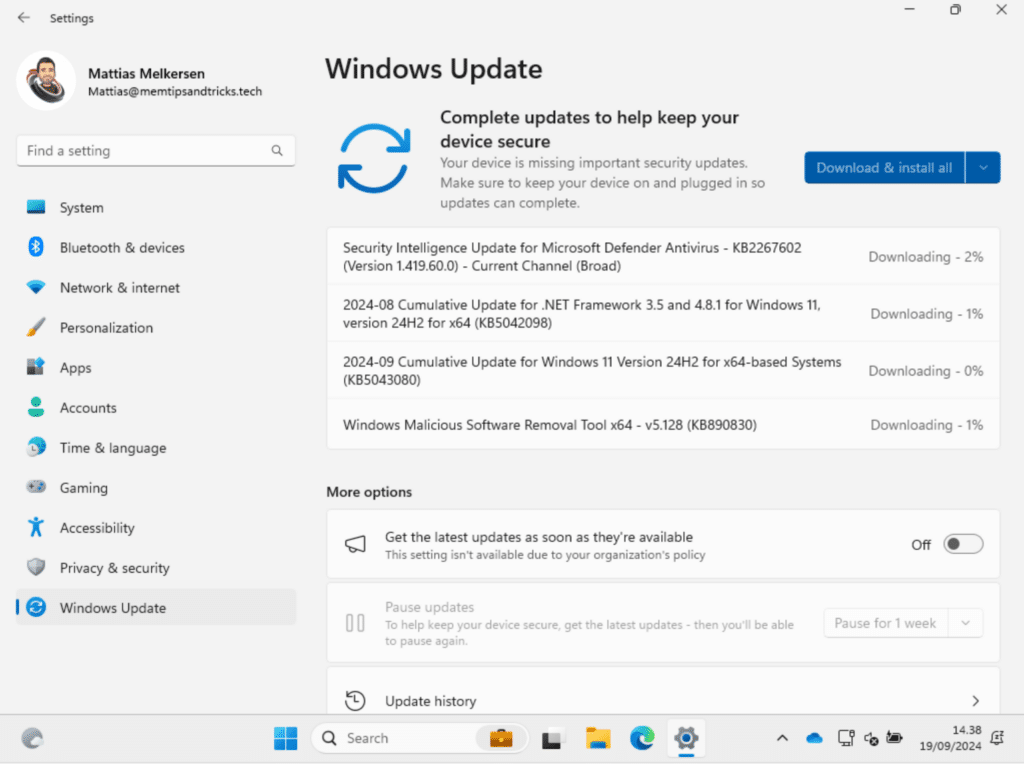The height and width of the screenshot is (764, 1024).
Task: Click the More options heading
Action: coord(369,492)
